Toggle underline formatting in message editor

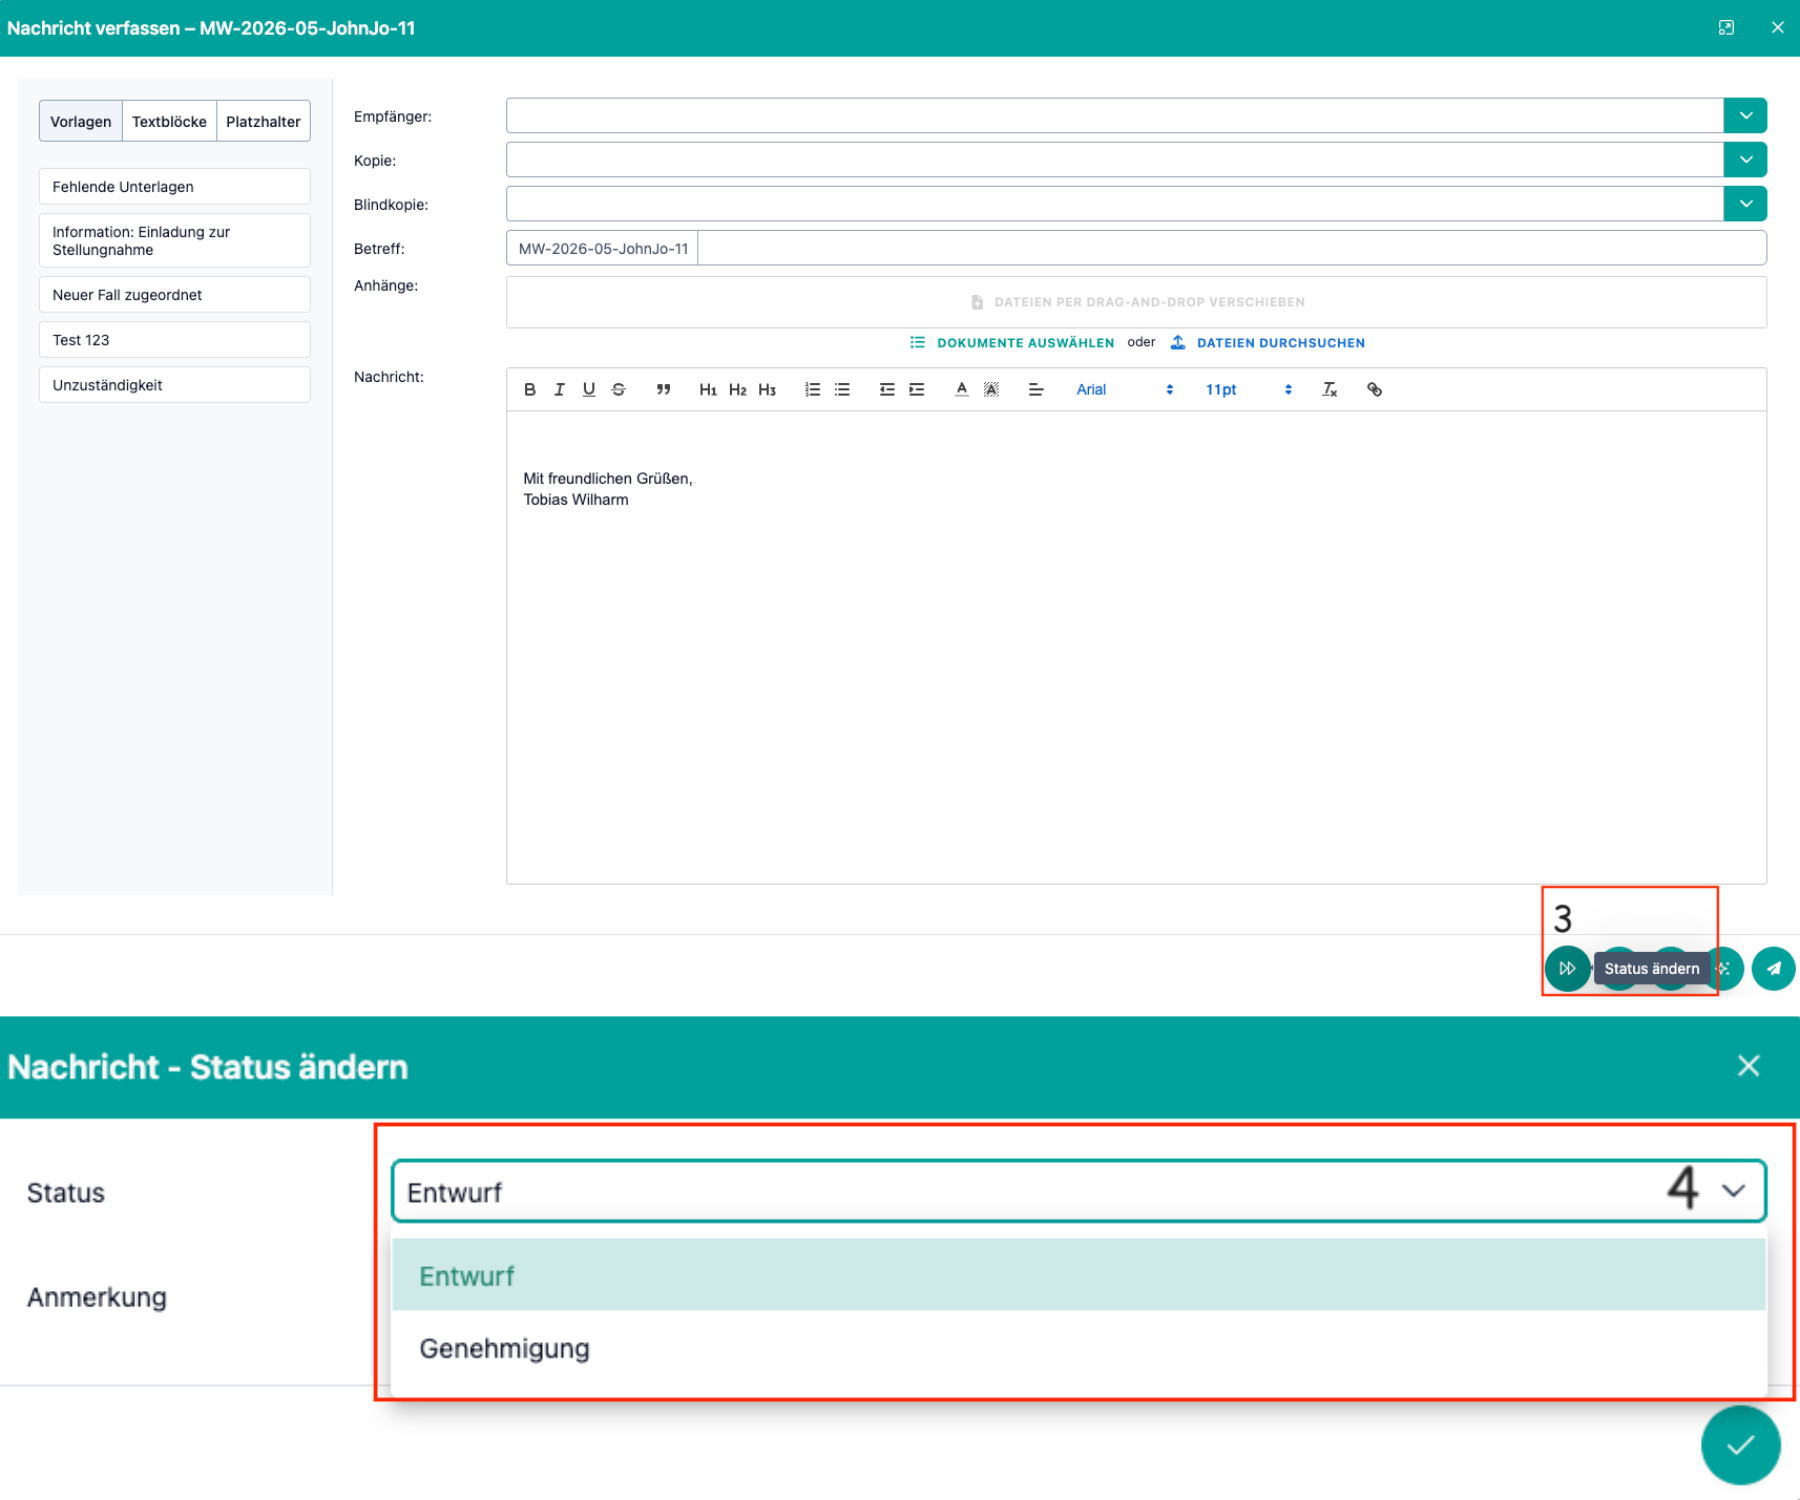tap(589, 390)
